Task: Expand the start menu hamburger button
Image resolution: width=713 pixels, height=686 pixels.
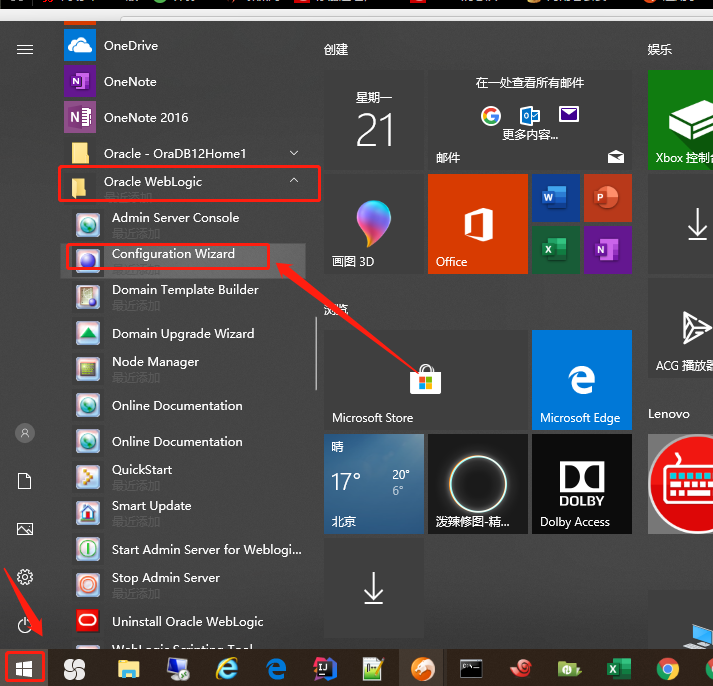Action: 25,49
